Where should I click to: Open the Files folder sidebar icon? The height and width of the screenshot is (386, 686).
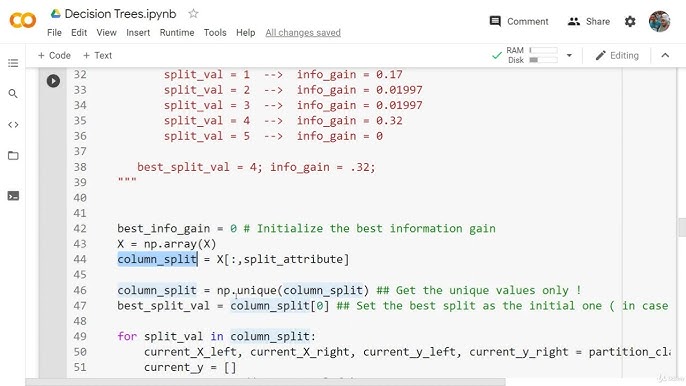pos(13,155)
